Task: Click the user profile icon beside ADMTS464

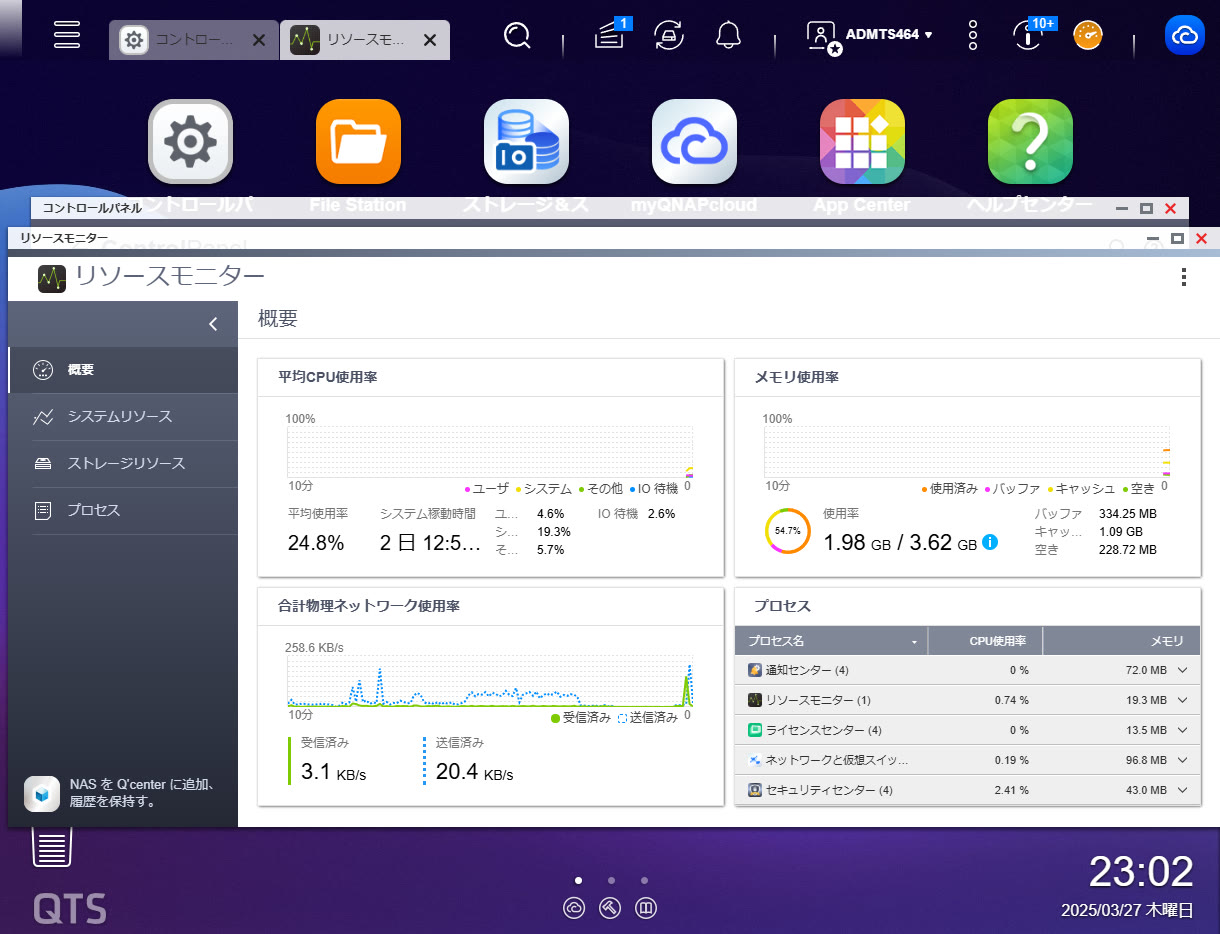Action: [823, 36]
